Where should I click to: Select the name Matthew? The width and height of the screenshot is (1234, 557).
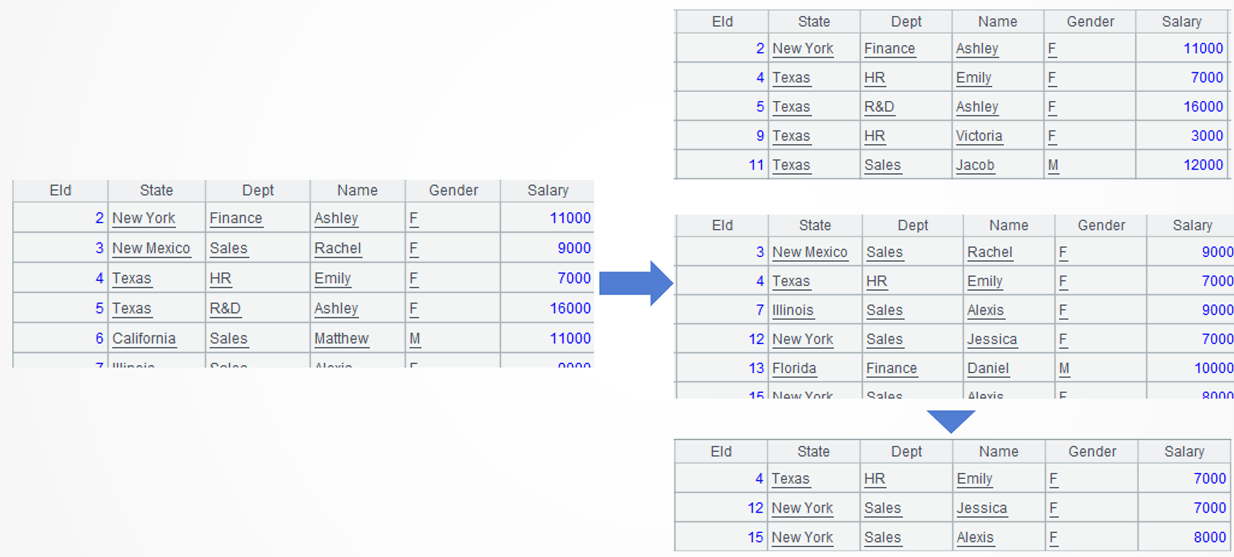pyautogui.click(x=341, y=338)
